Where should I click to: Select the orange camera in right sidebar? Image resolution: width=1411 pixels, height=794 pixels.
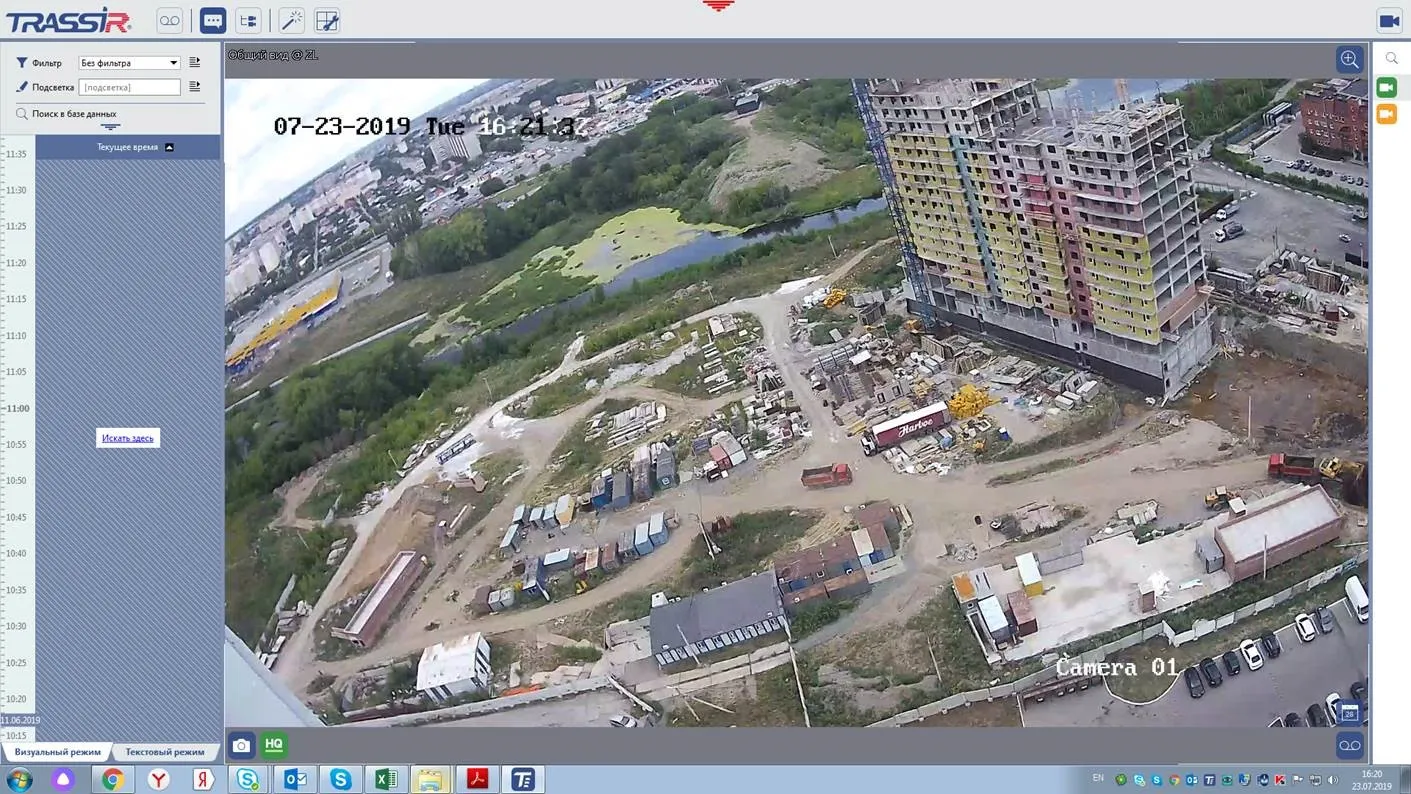(1387, 115)
